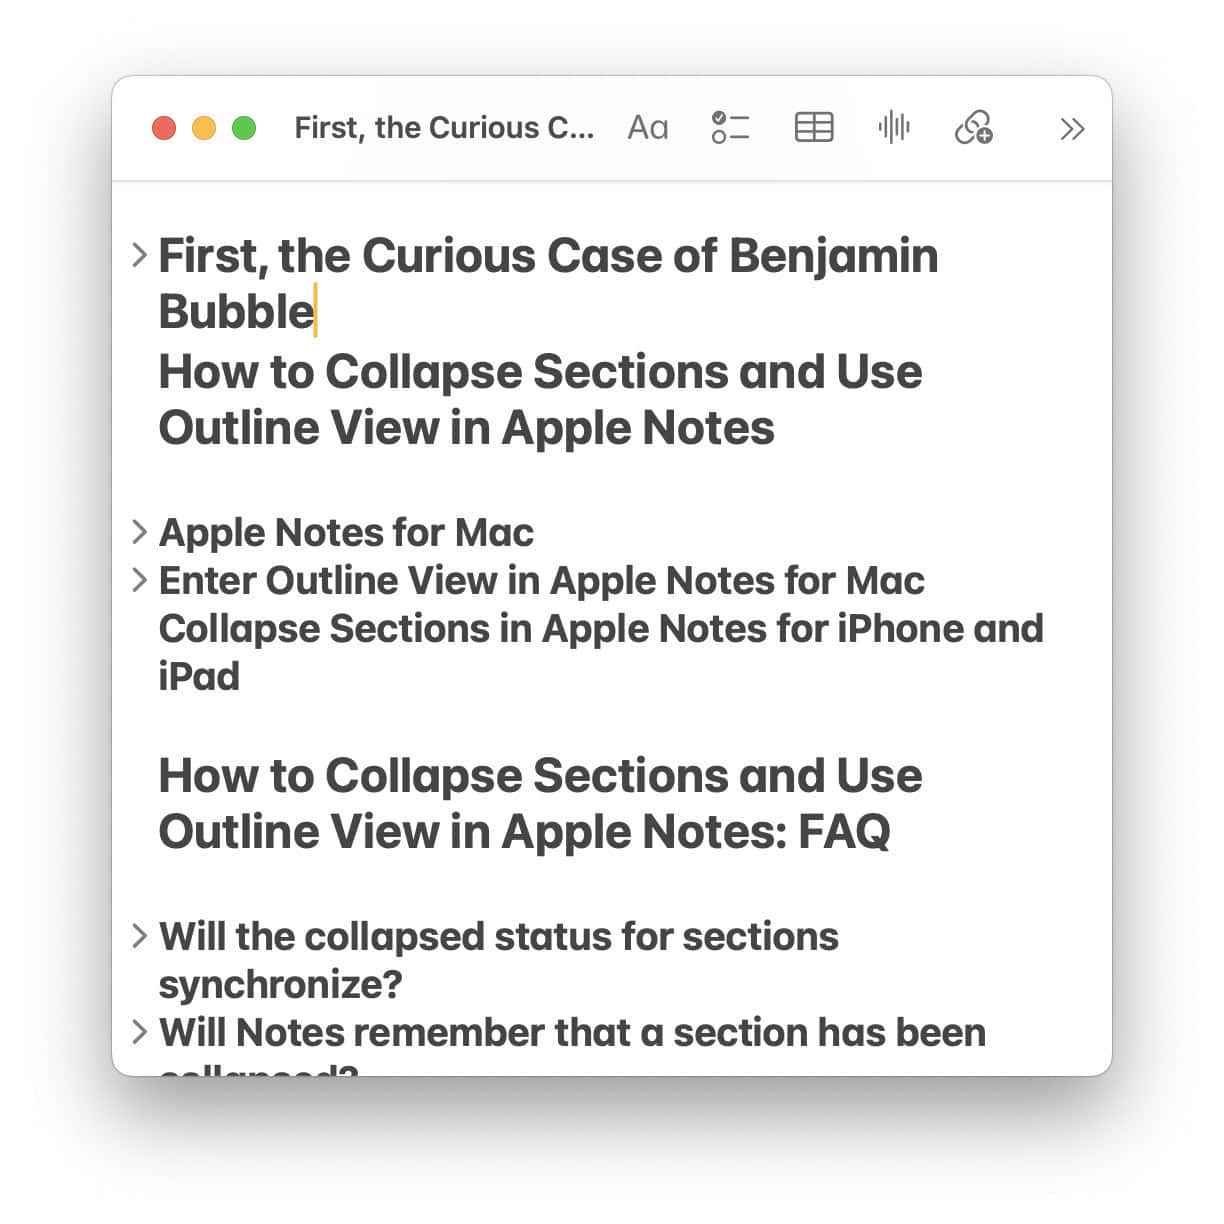
Task: Start an audio recording with the waveform icon
Action: pyautogui.click(x=893, y=127)
